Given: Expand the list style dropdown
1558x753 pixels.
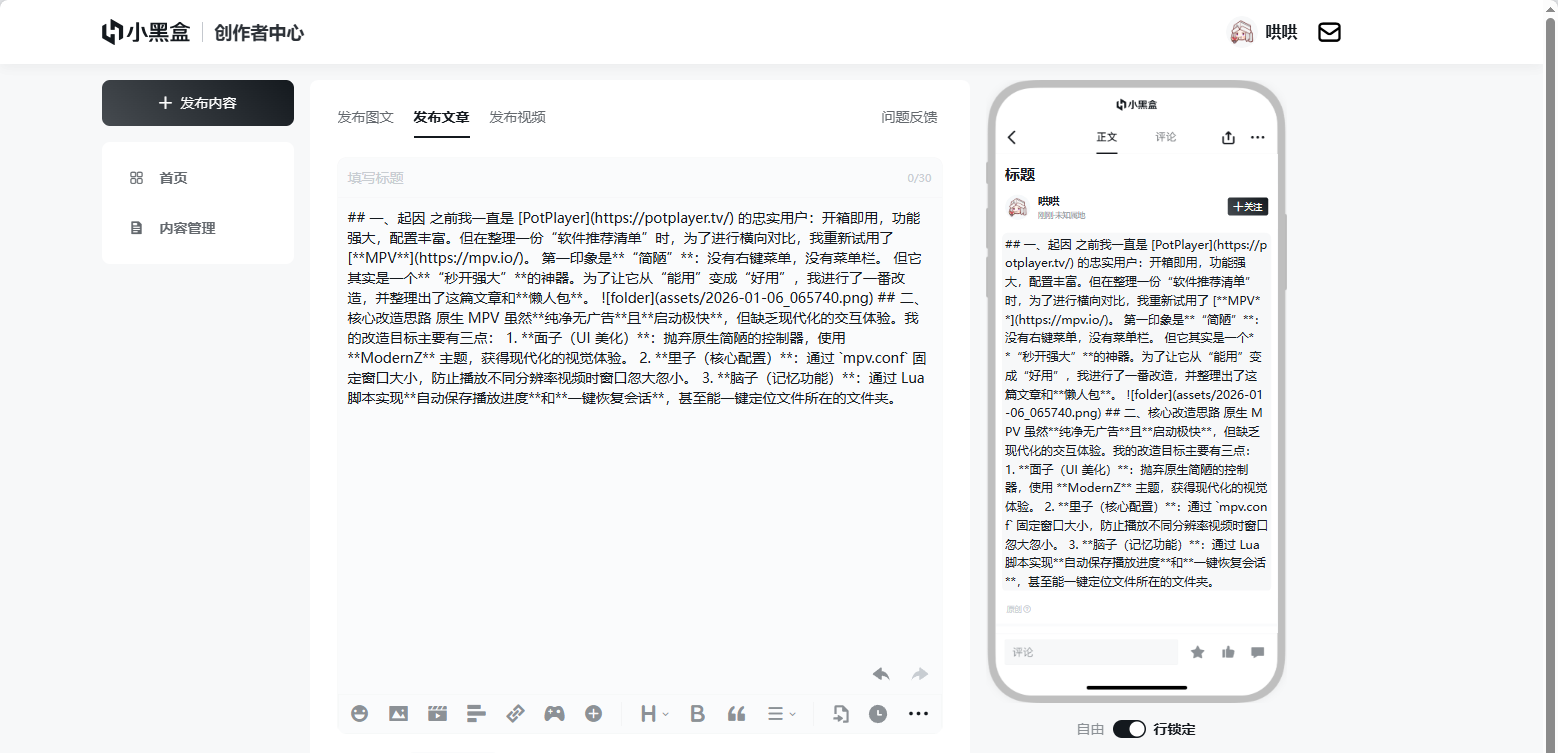Looking at the screenshot, I should tap(781, 713).
